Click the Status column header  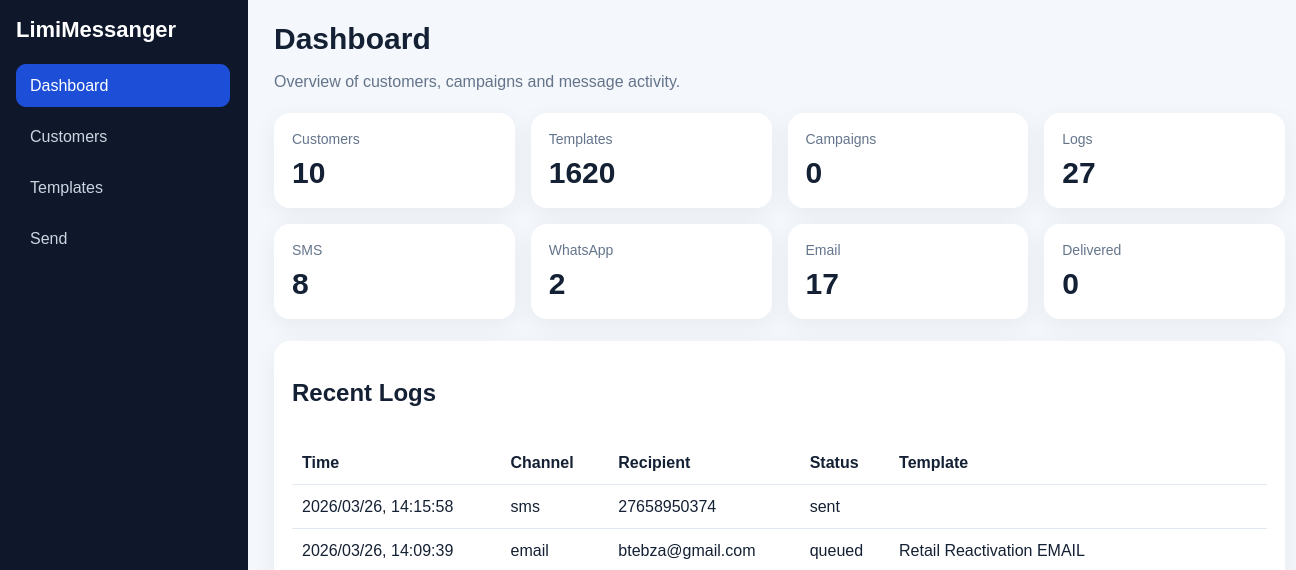click(834, 463)
